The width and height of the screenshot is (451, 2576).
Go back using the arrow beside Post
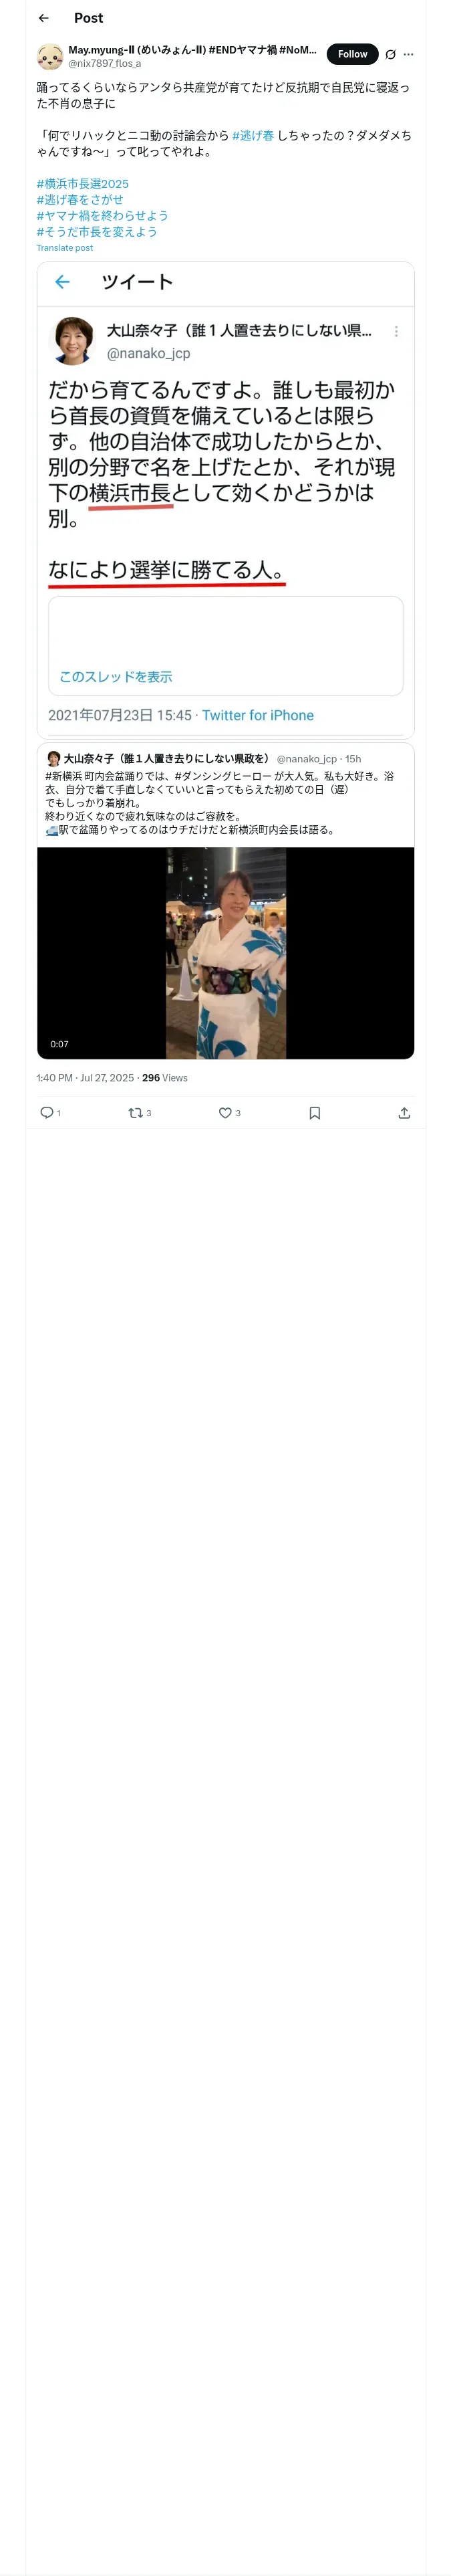coord(44,18)
